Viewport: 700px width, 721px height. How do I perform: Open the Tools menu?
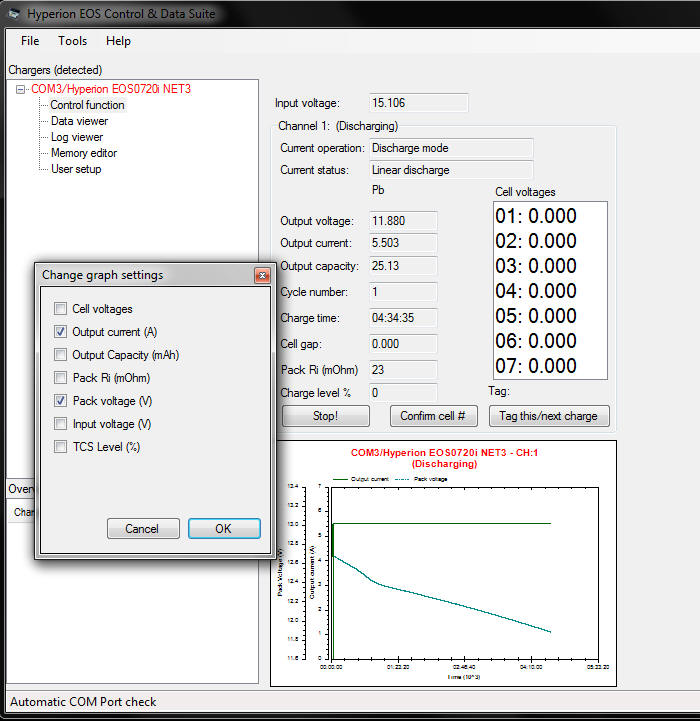click(x=72, y=41)
